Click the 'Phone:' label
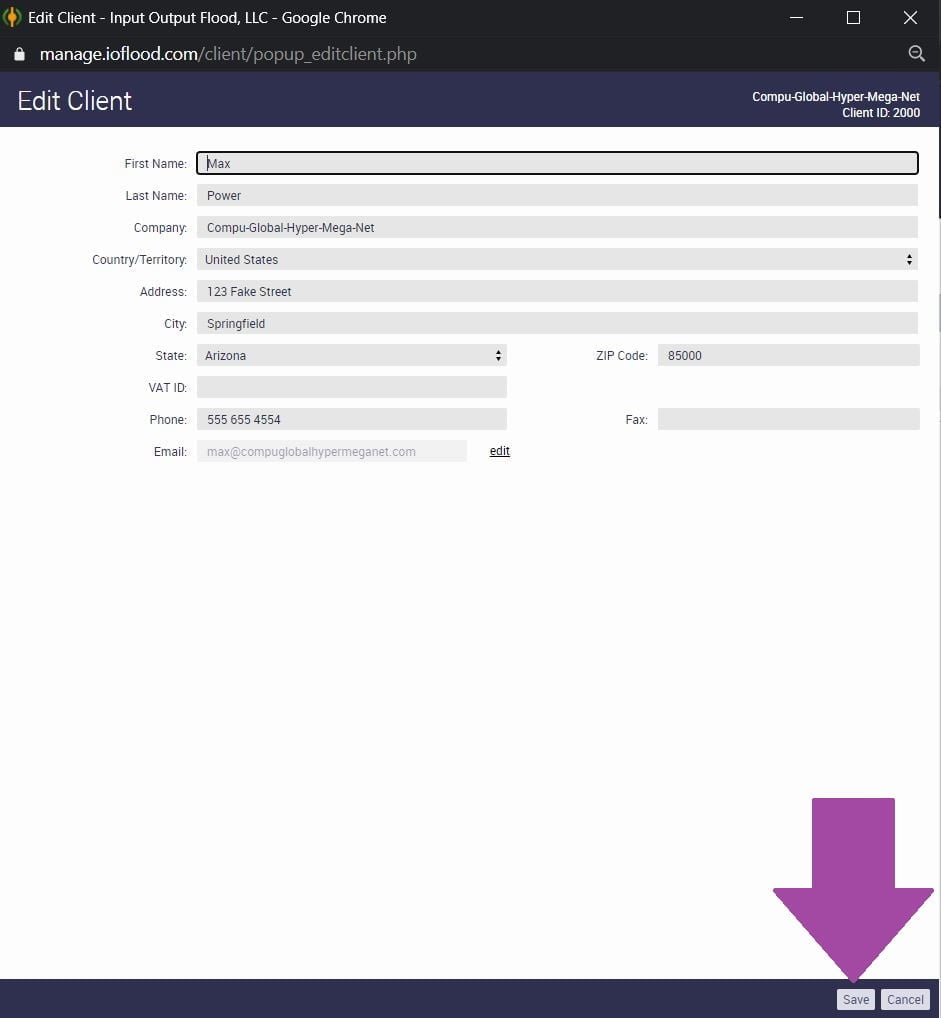 168,419
